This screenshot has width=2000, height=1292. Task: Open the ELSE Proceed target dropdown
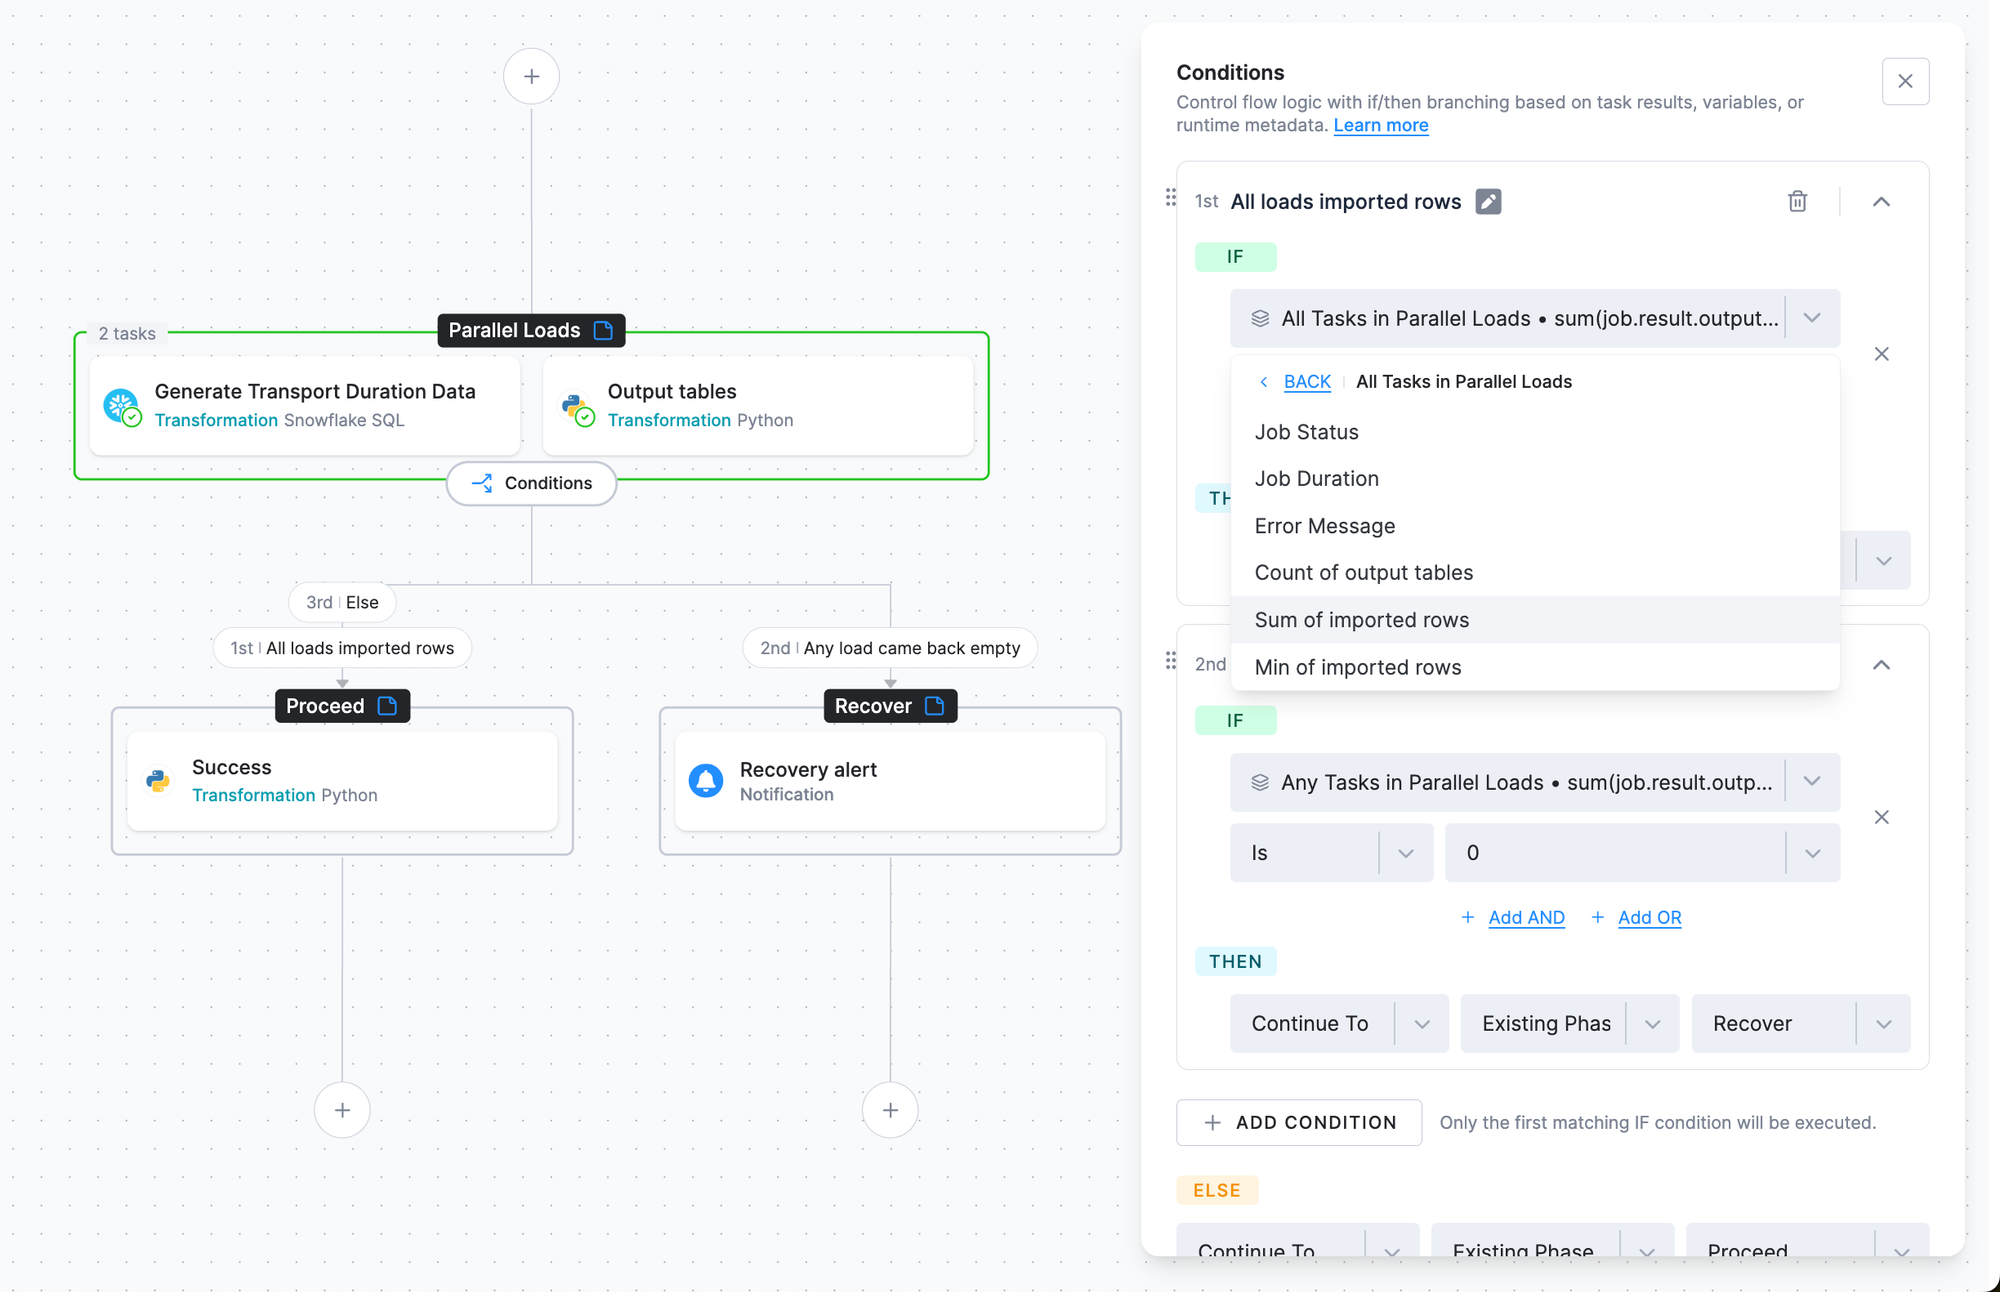click(x=1807, y=1240)
